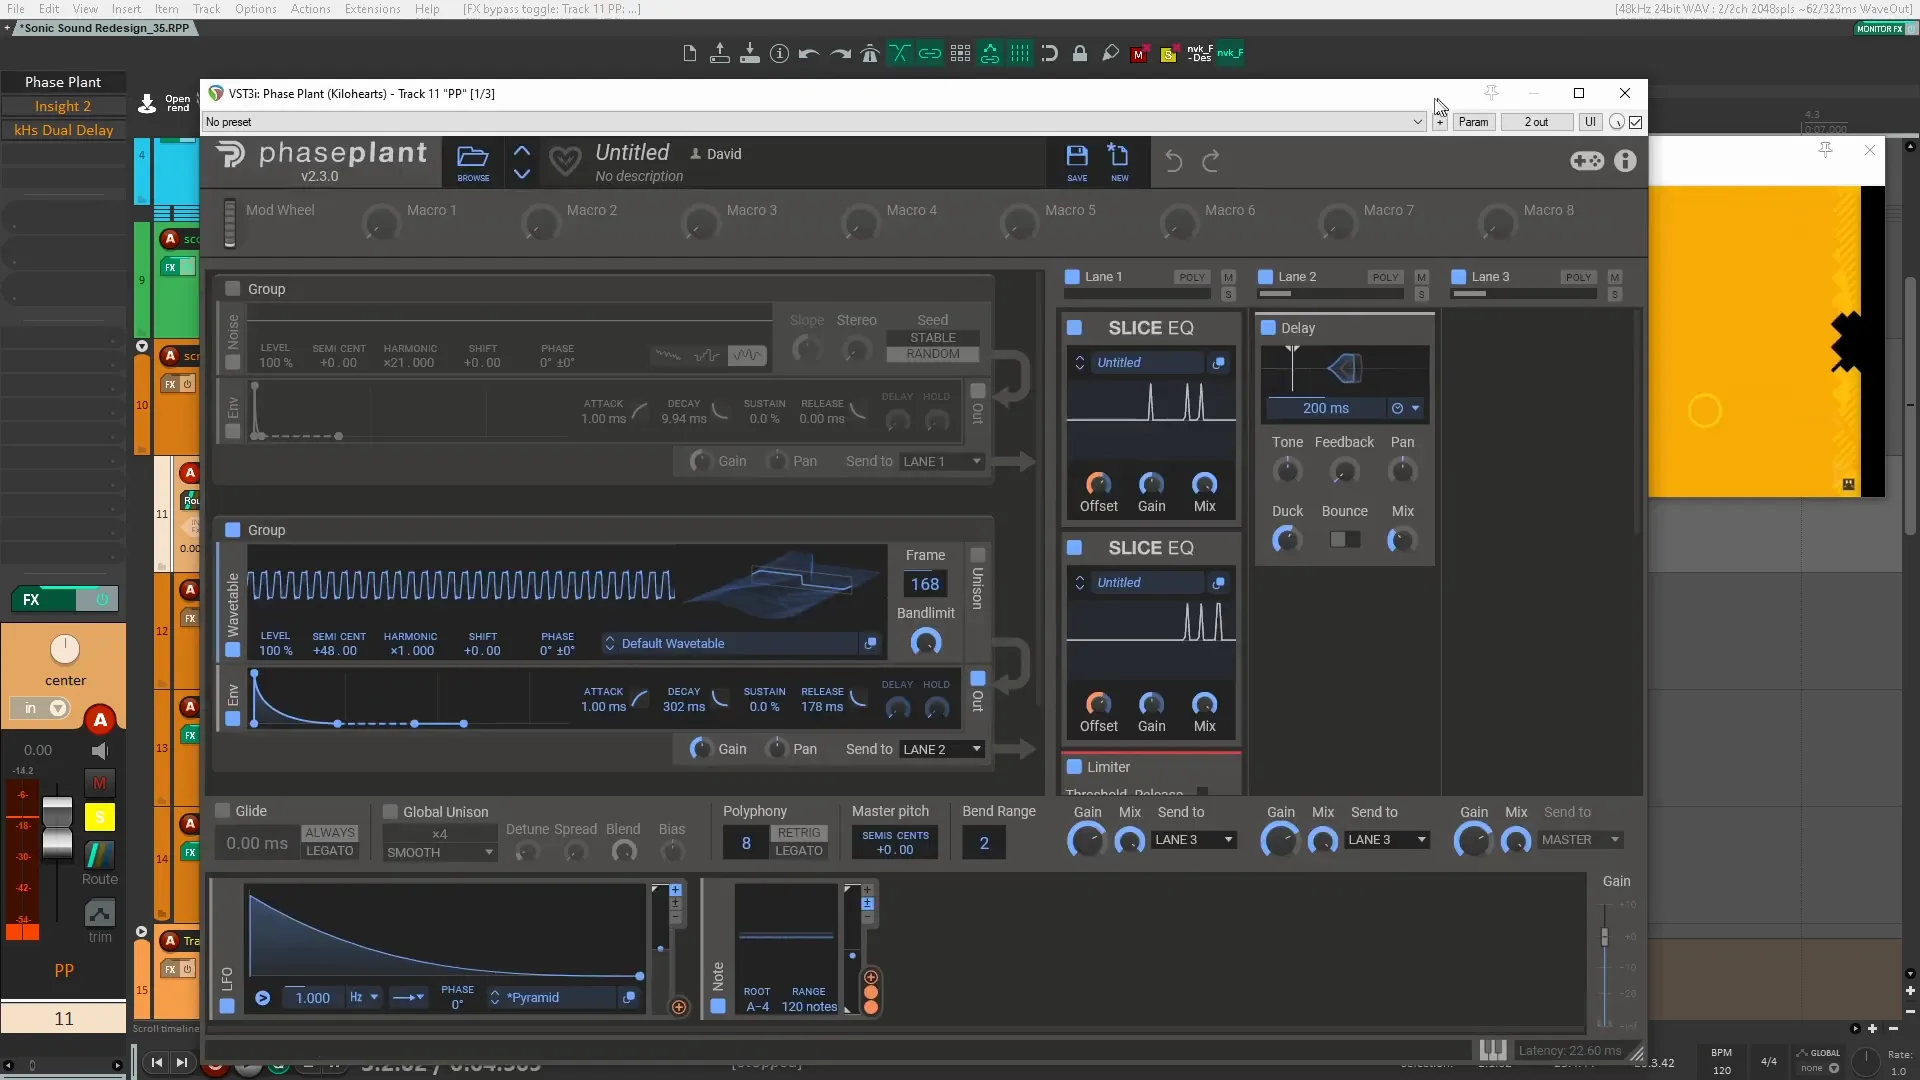
Task: Toggle the second Group enable box
Action: pyautogui.click(x=232, y=530)
